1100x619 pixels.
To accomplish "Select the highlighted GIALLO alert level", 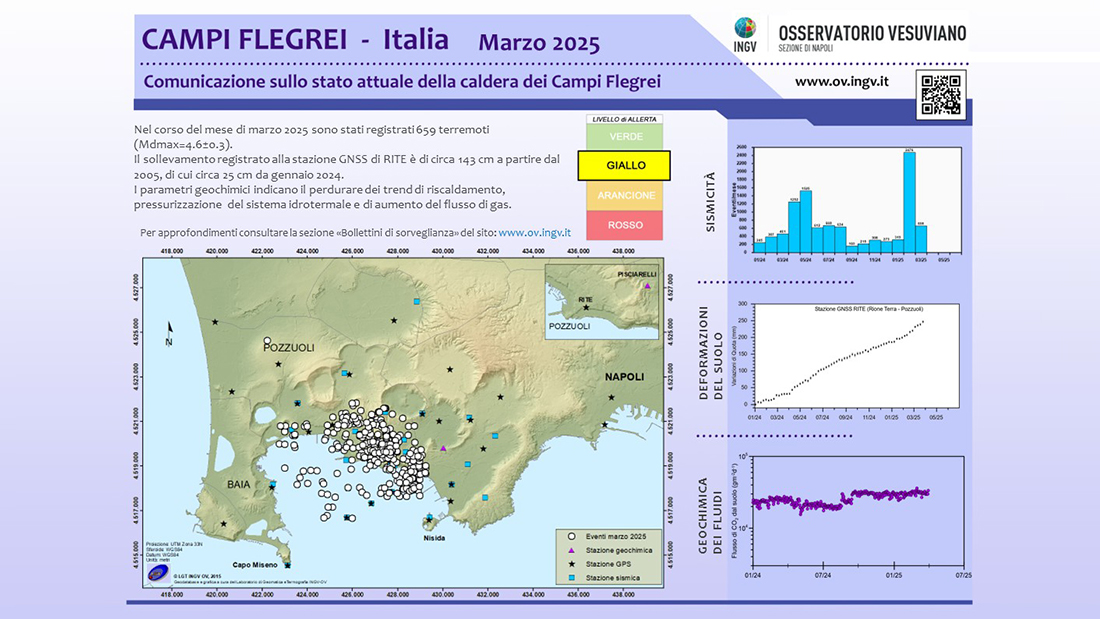I will point(625,165).
